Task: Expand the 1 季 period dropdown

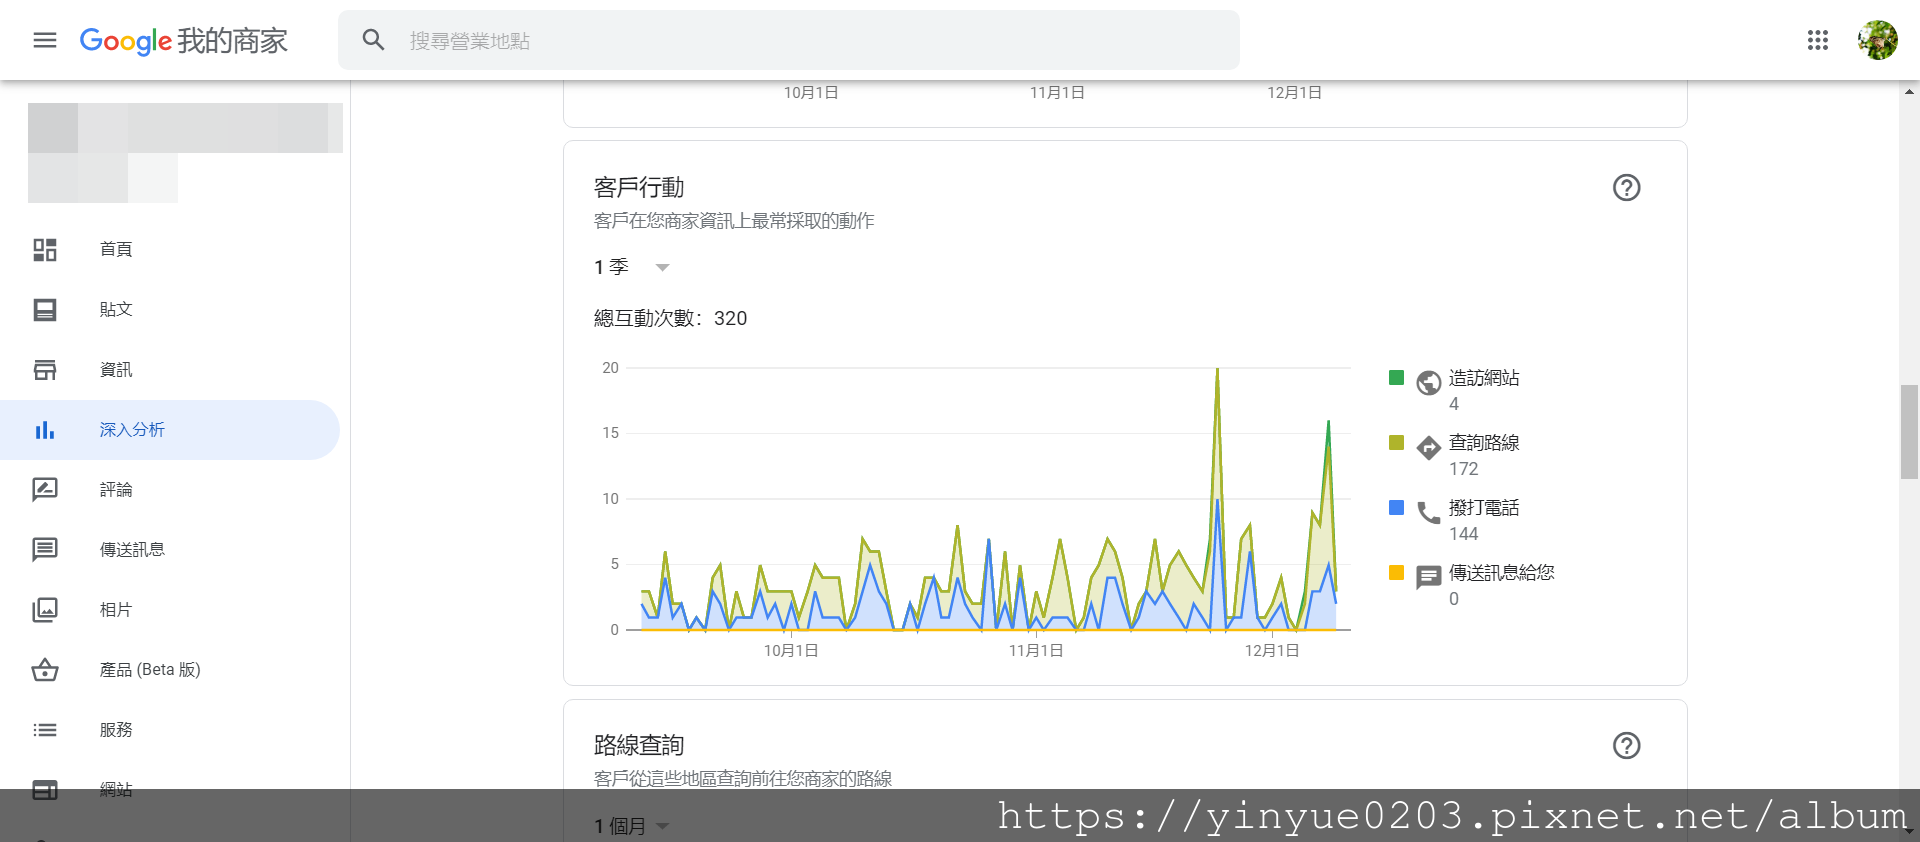Action: (x=632, y=267)
